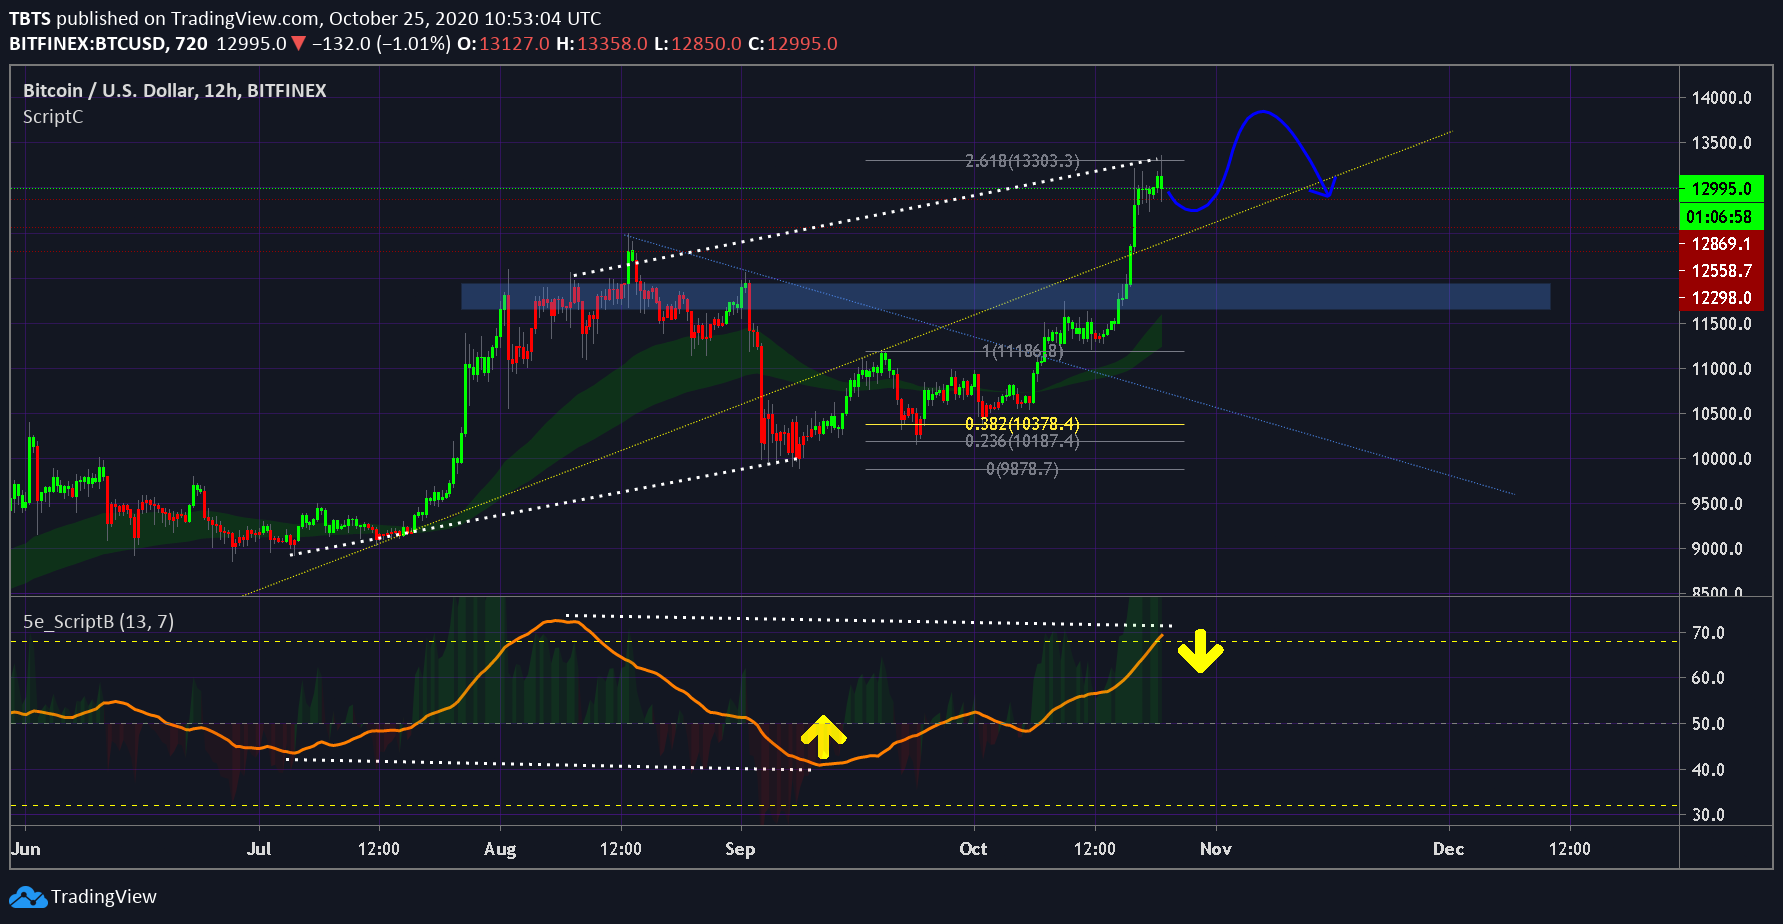This screenshot has height=924, width=1783.
Task: Click the red 12298.0 price tag
Action: pyautogui.click(x=1721, y=297)
